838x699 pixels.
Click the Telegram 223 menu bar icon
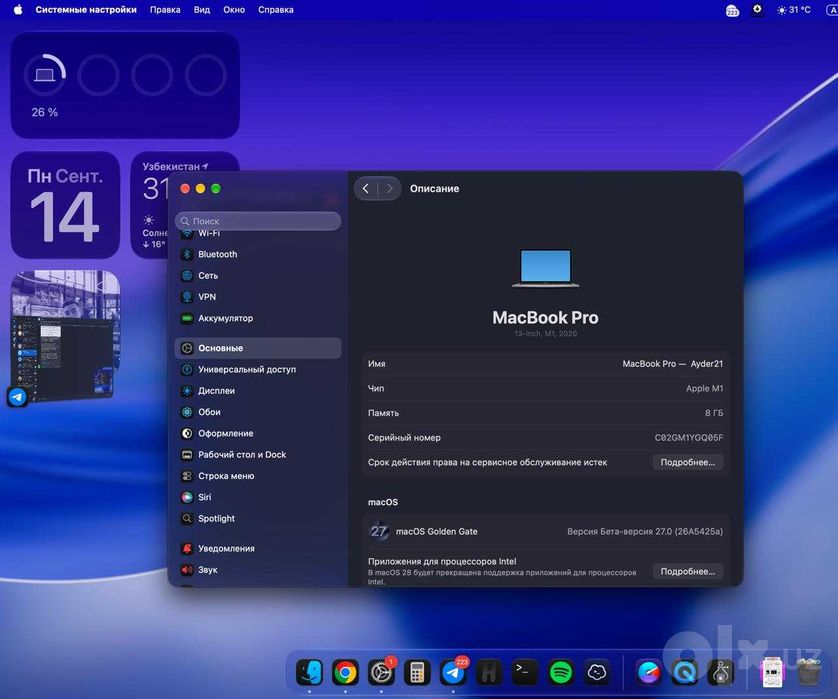[732, 10]
